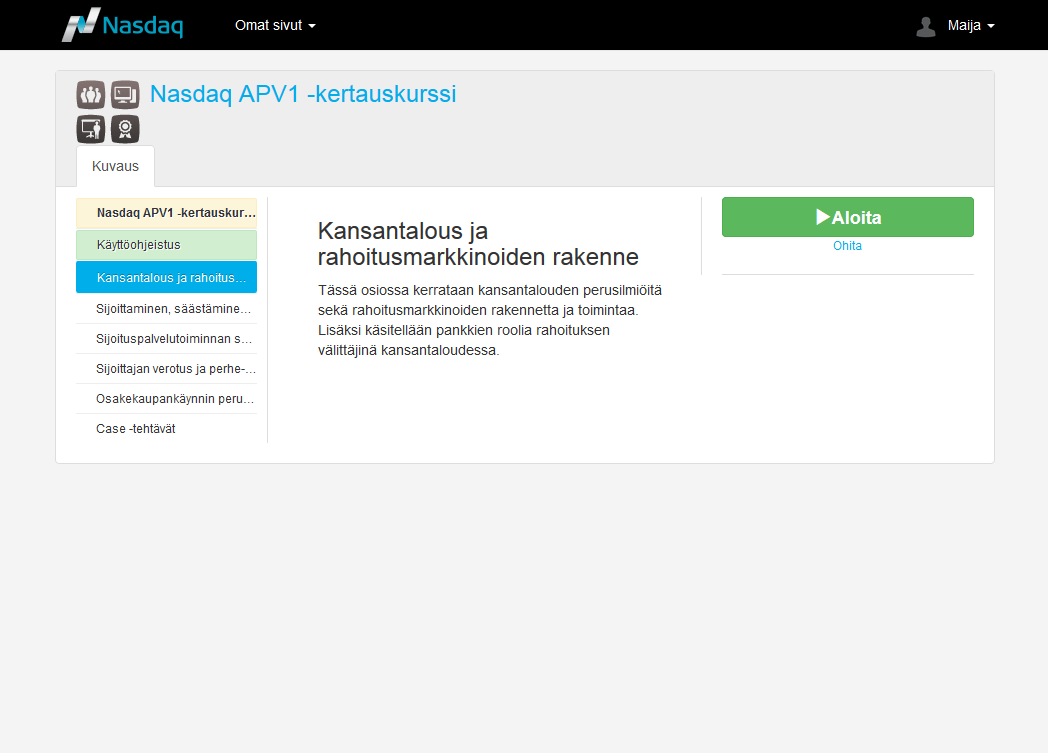Click the award ribbon certificate icon
Screen dimensions: 1048x753
[x=125, y=129]
